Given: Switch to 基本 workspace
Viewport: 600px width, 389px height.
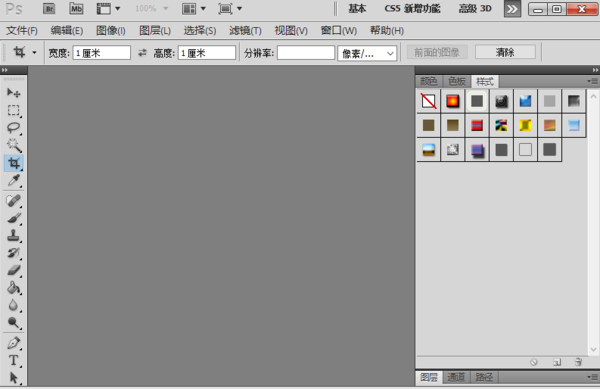Looking at the screenshot, I should point(357,8).
